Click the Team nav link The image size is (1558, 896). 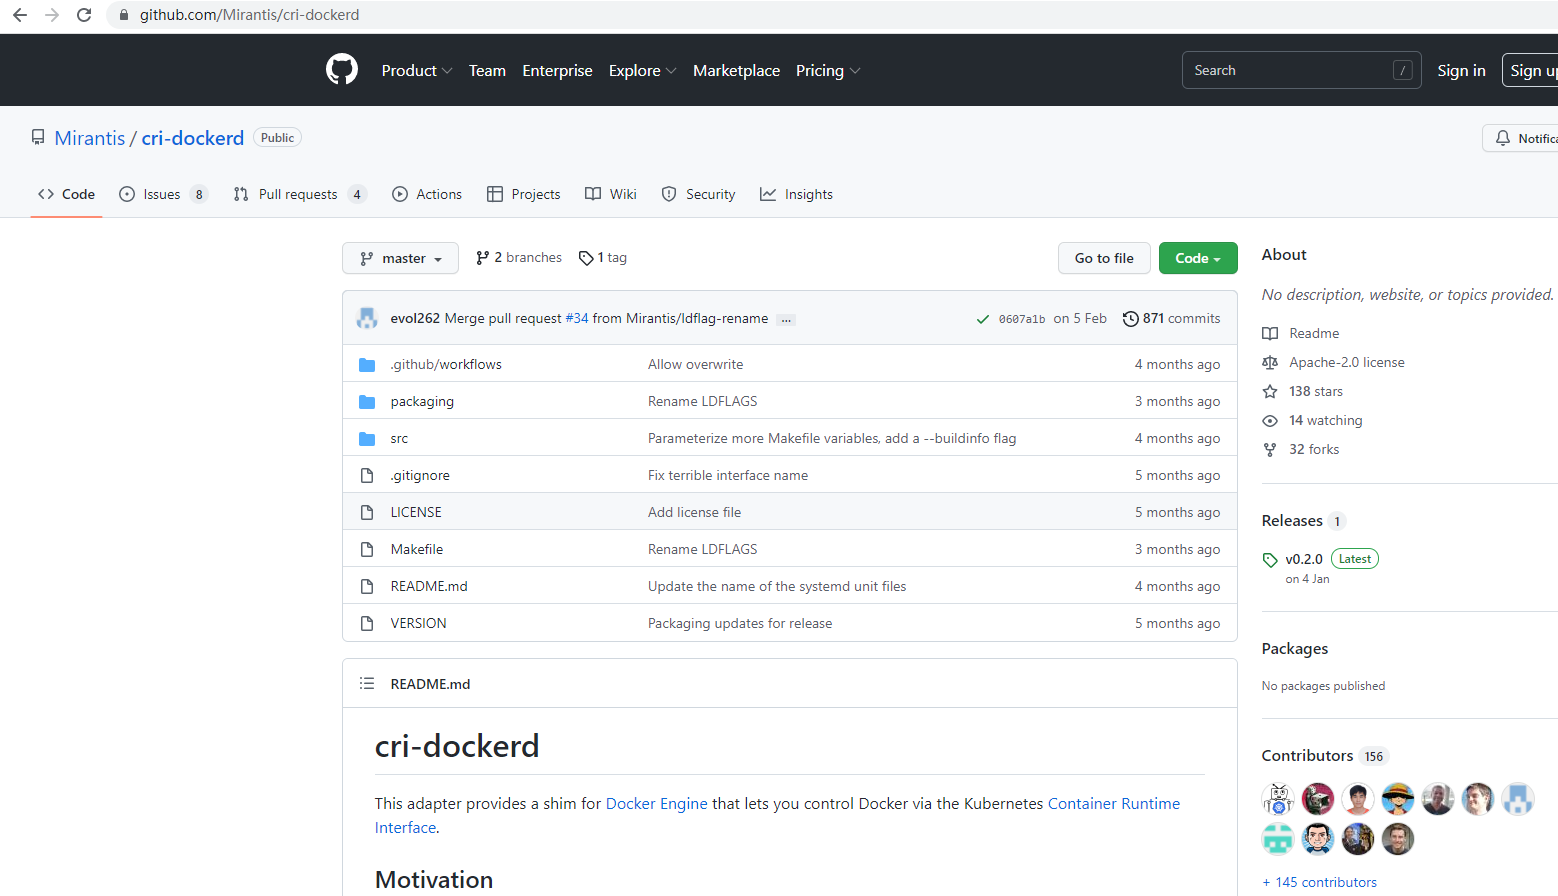pos(487,71)
